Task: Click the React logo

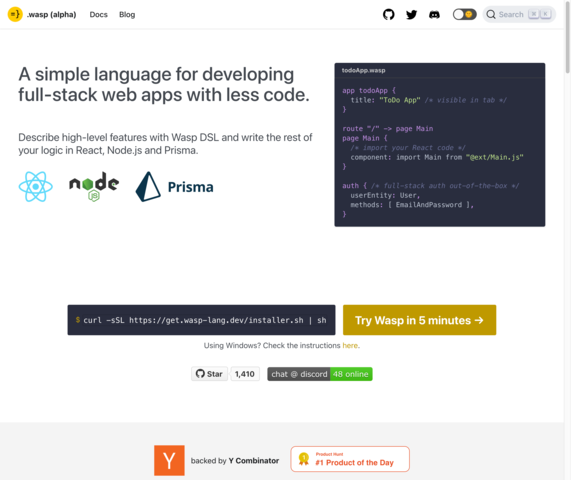Action: click(x=36, y=186)
